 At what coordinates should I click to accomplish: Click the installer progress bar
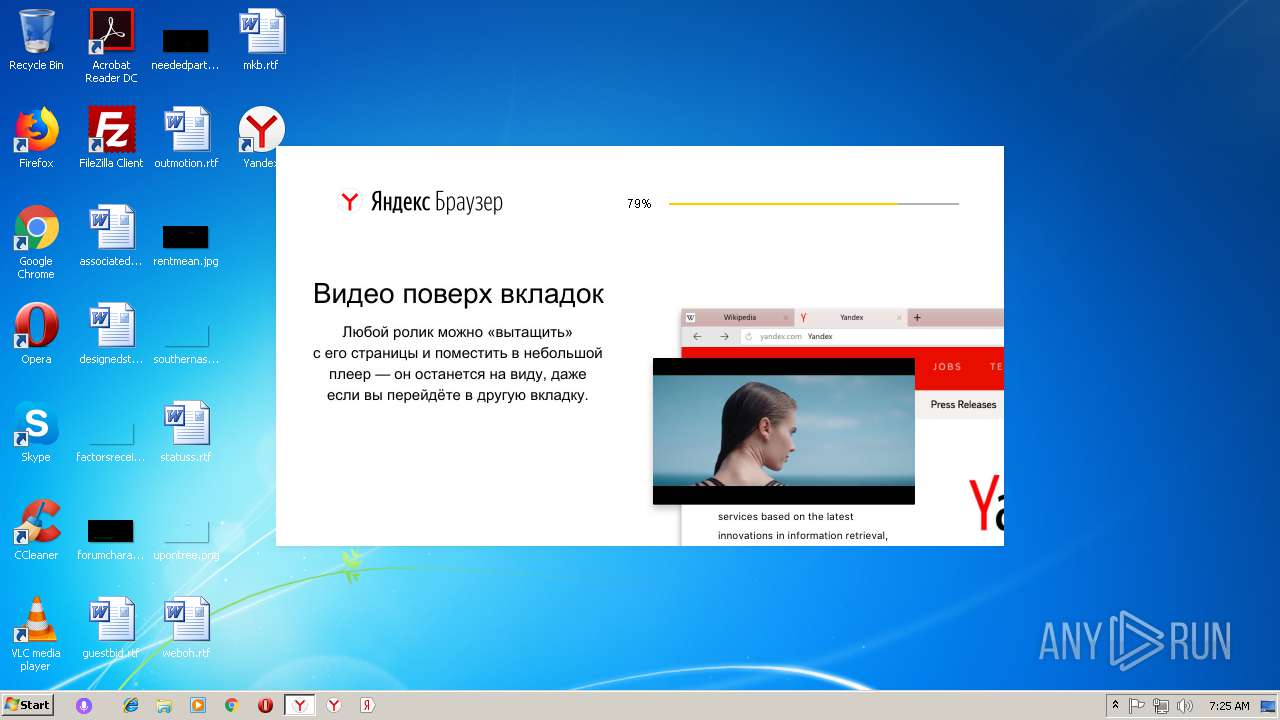tap(813, 204)
